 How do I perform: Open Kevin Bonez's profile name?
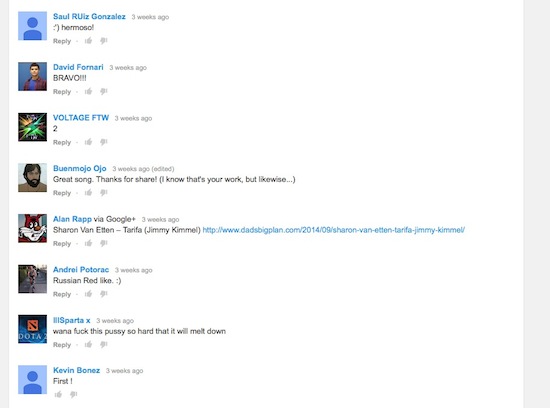(x=76, y=370)
